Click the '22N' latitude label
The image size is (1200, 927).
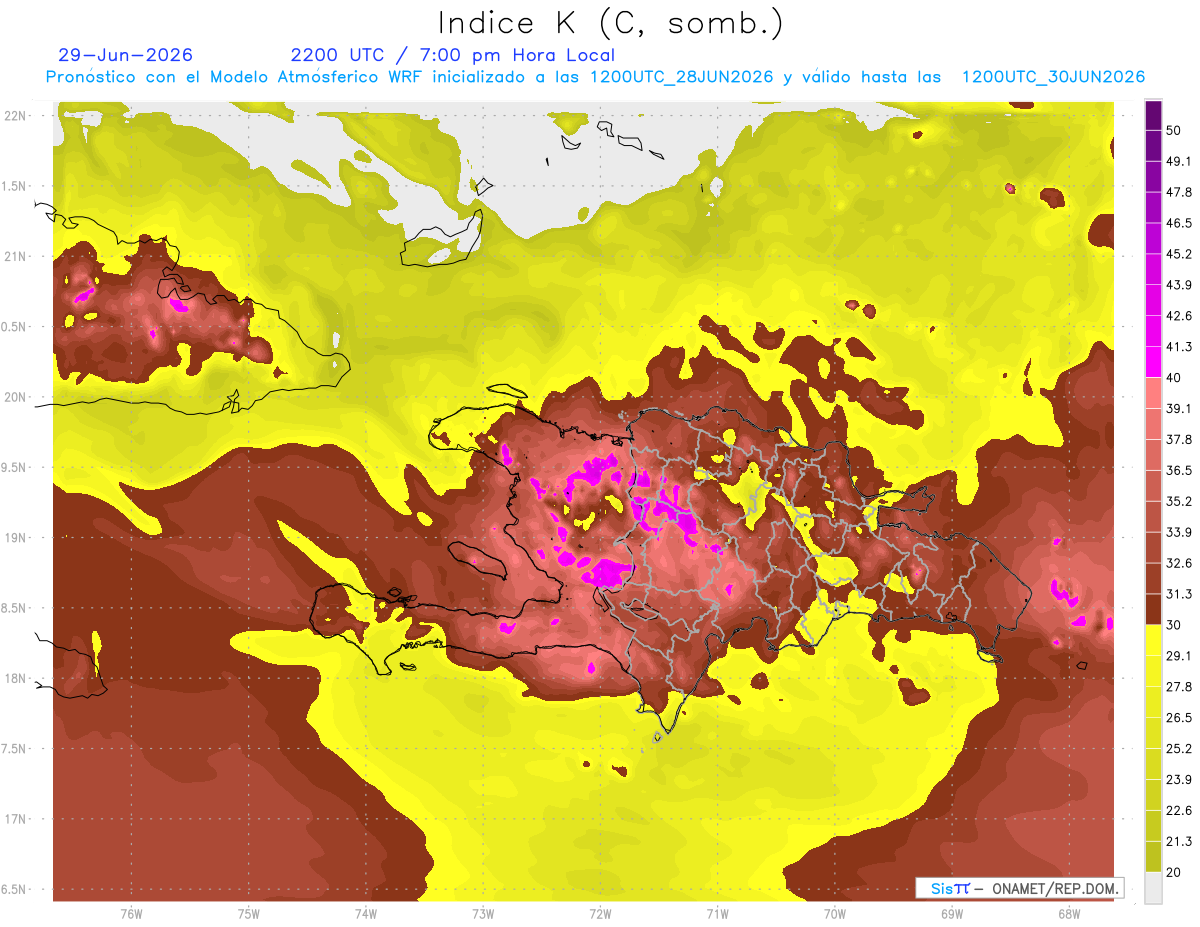pos(17,115)
